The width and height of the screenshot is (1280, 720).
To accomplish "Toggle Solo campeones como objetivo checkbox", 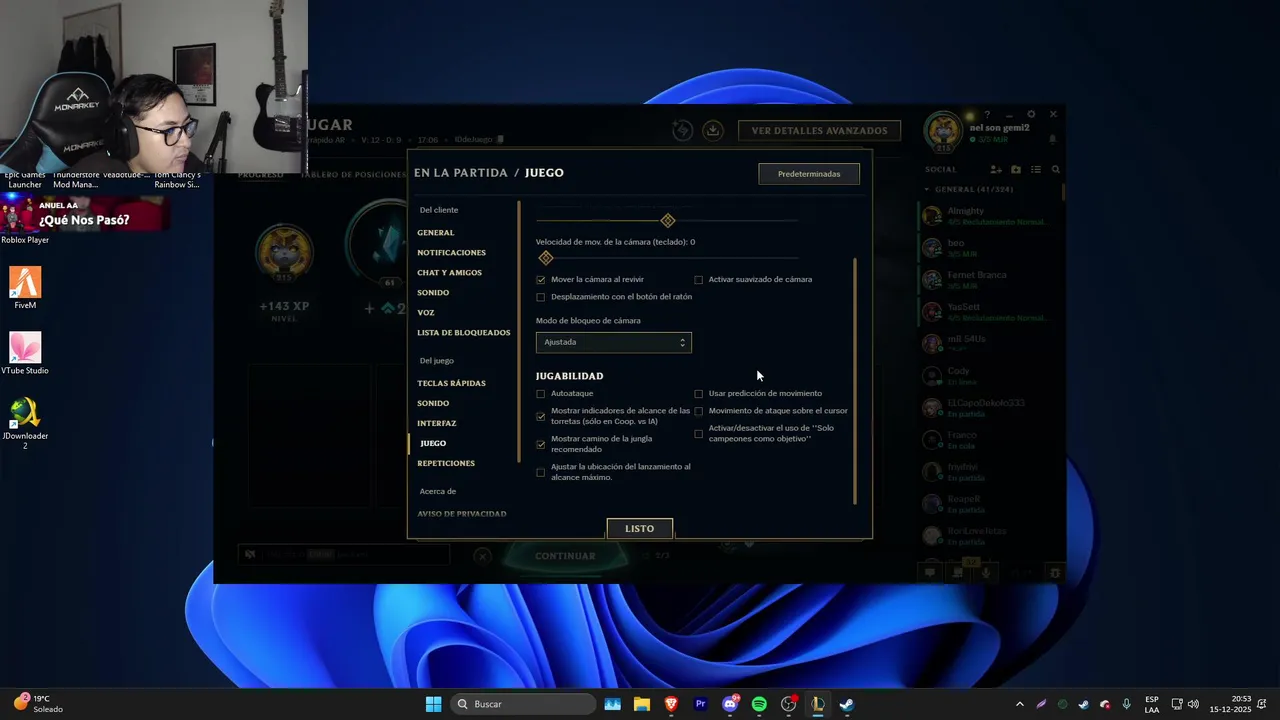I will click(699, 434).
